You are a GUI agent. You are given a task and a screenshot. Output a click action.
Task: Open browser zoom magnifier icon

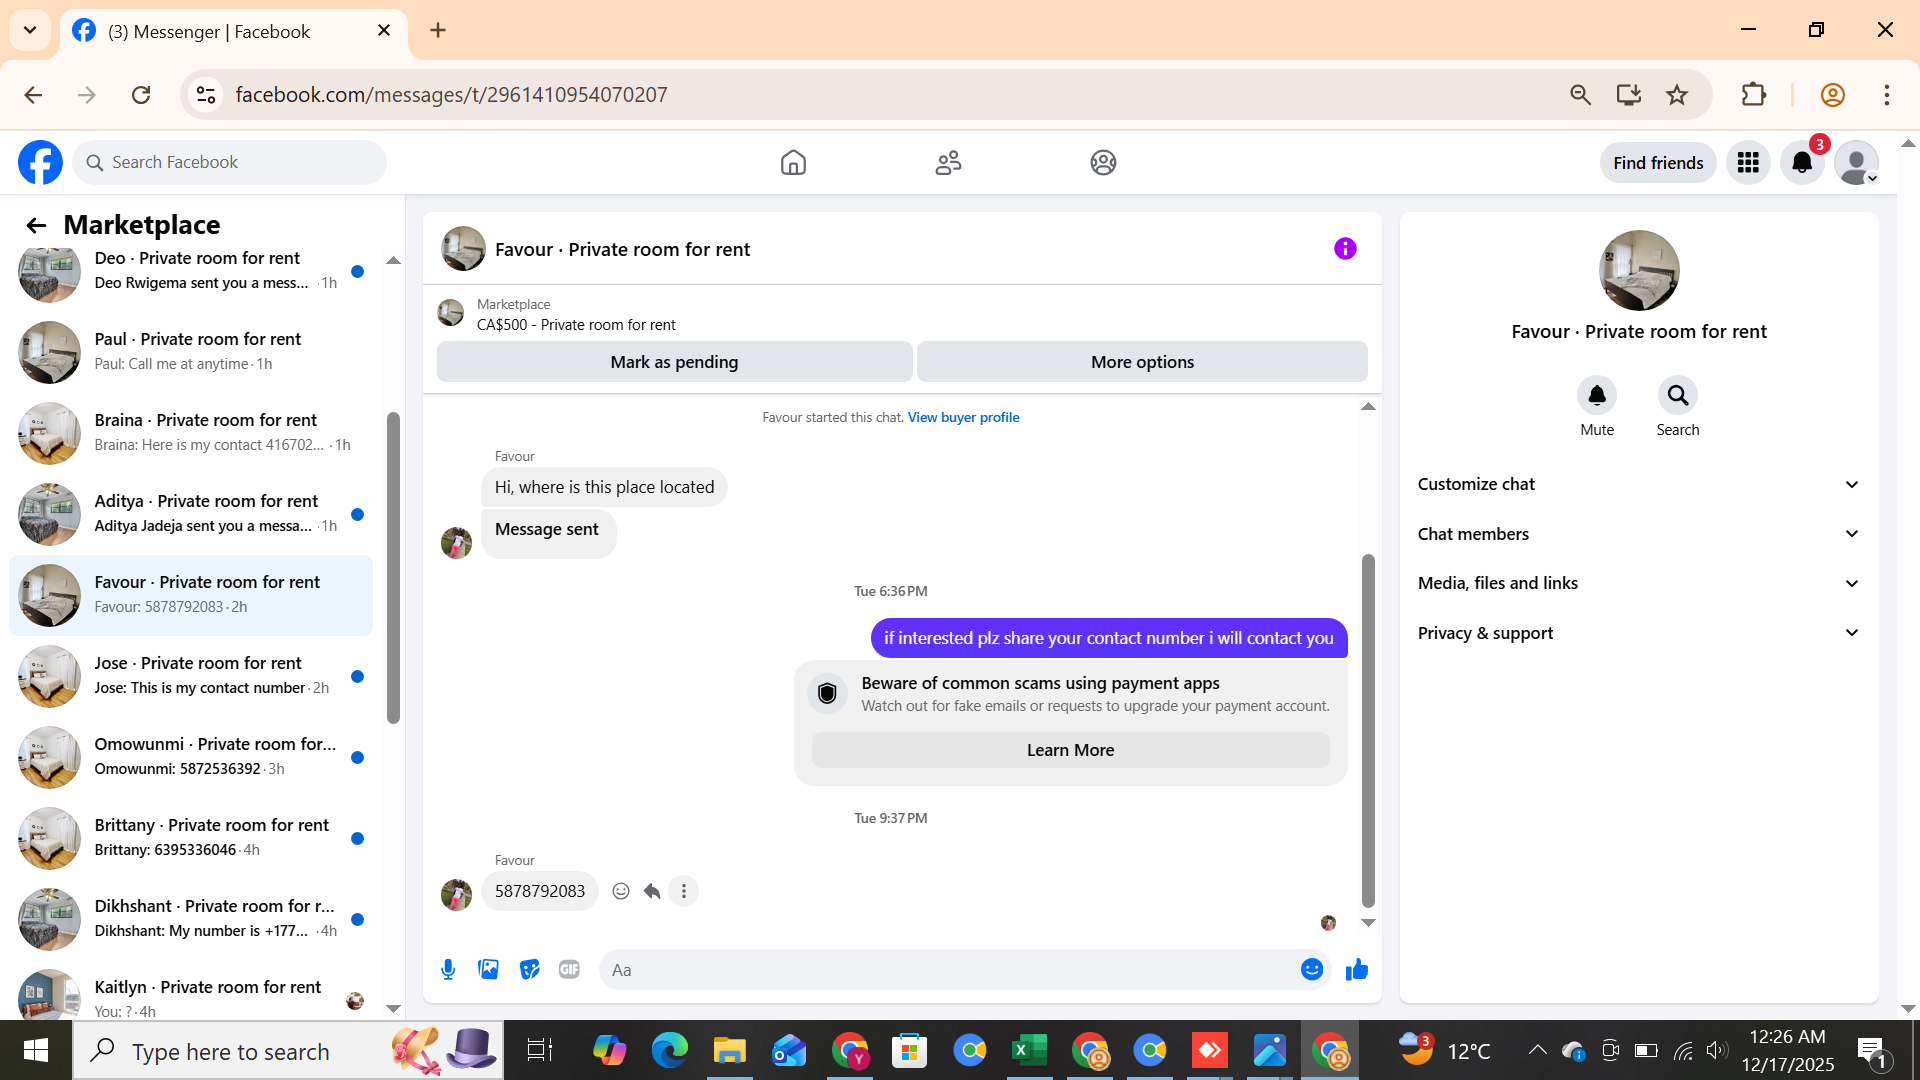(1581, 95)
